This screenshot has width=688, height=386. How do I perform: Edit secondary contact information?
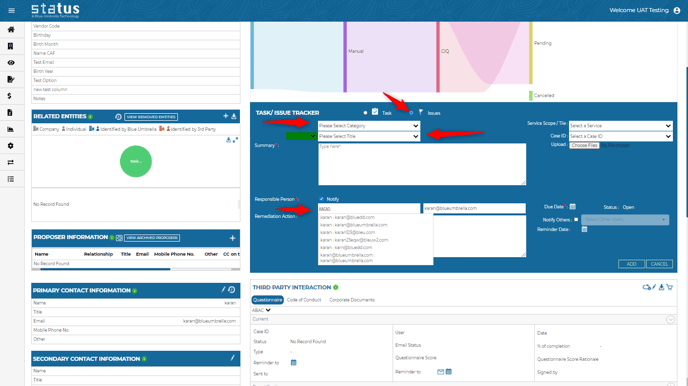click(233, 358)
